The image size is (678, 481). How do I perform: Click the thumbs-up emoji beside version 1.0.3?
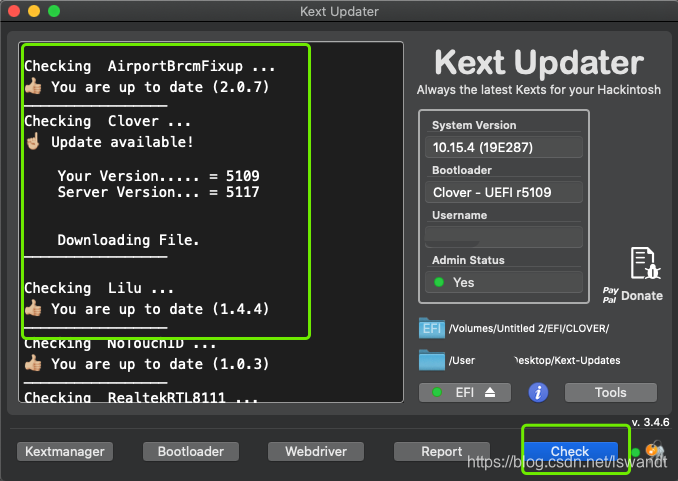coord(33,363)
